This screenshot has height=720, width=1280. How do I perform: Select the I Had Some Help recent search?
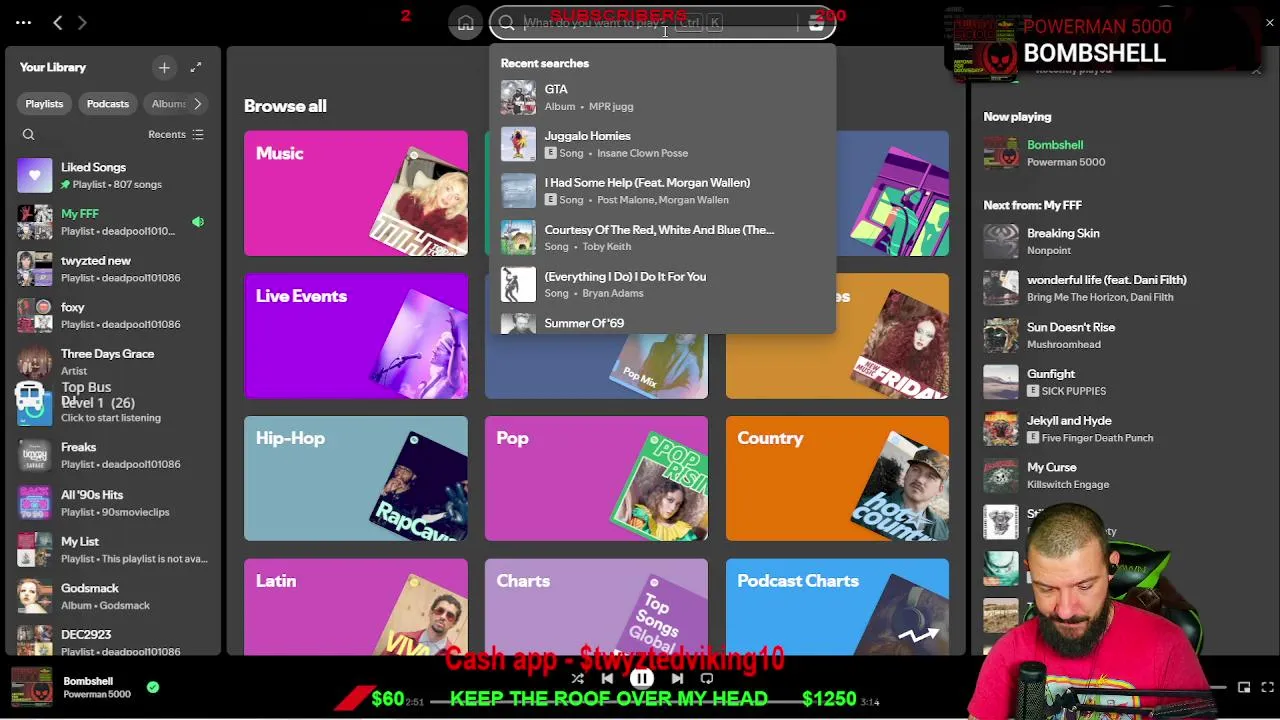tap(662, 191)
